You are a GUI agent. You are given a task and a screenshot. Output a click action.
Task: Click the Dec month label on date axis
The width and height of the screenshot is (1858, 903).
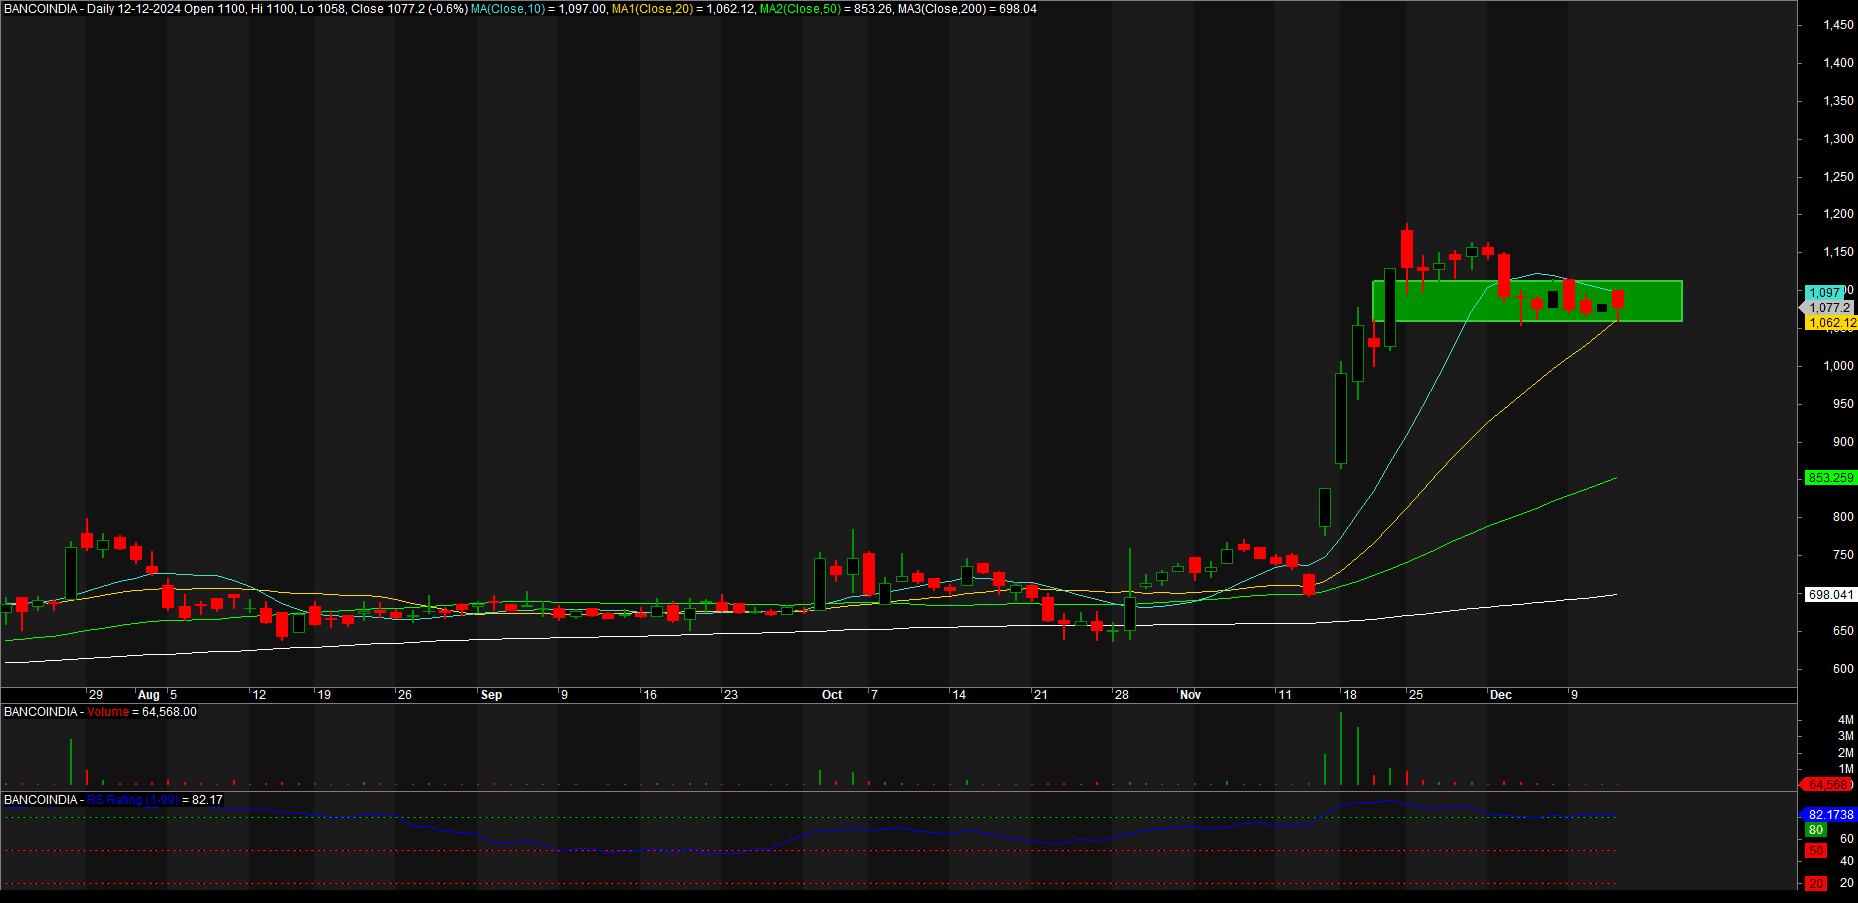click(x=1500, y=695)
